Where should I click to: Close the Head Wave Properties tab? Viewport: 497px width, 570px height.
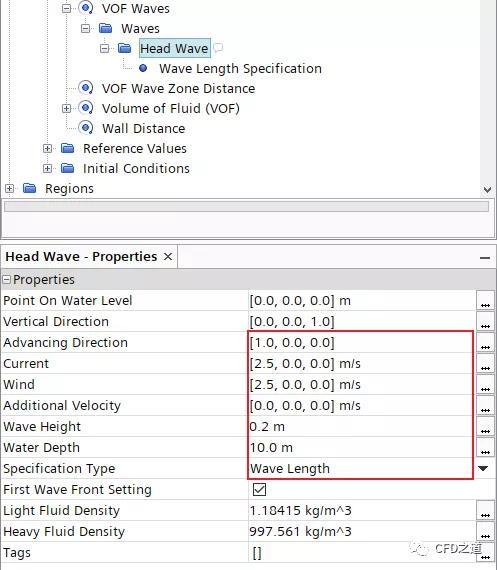click(x=168, y=257)
